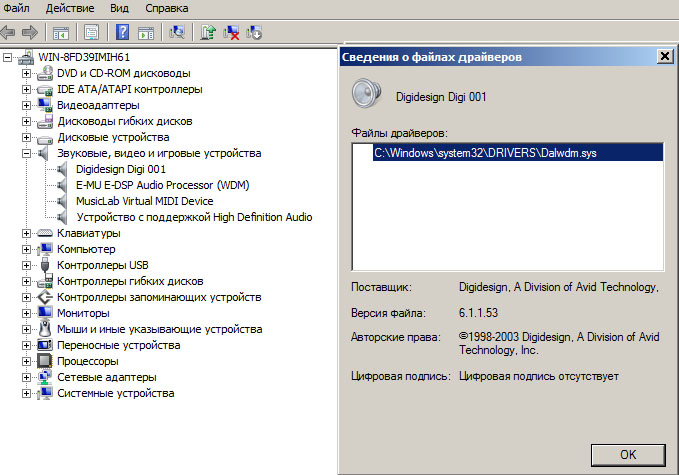This screenshot has width=679, height=475.
Task: Select Dalwdm.sys driver file entry
Action: tap(518, 153)
